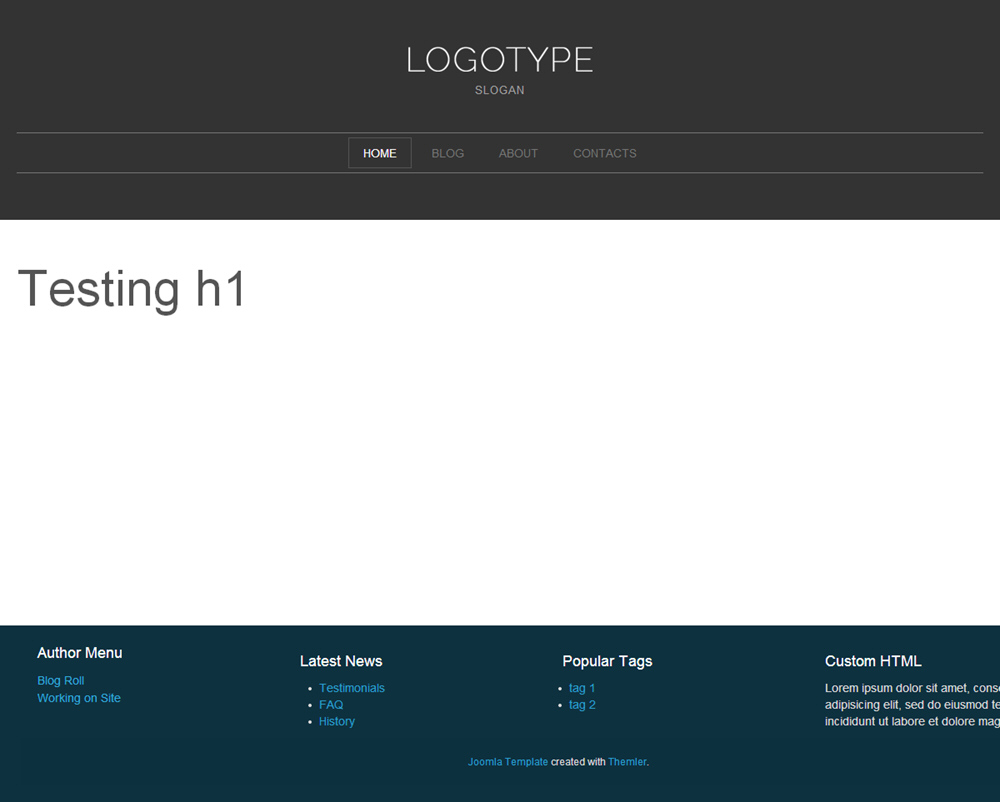1000x802 pixels.
Task: Select the "tag 2" link
Action: coord(582,705)
